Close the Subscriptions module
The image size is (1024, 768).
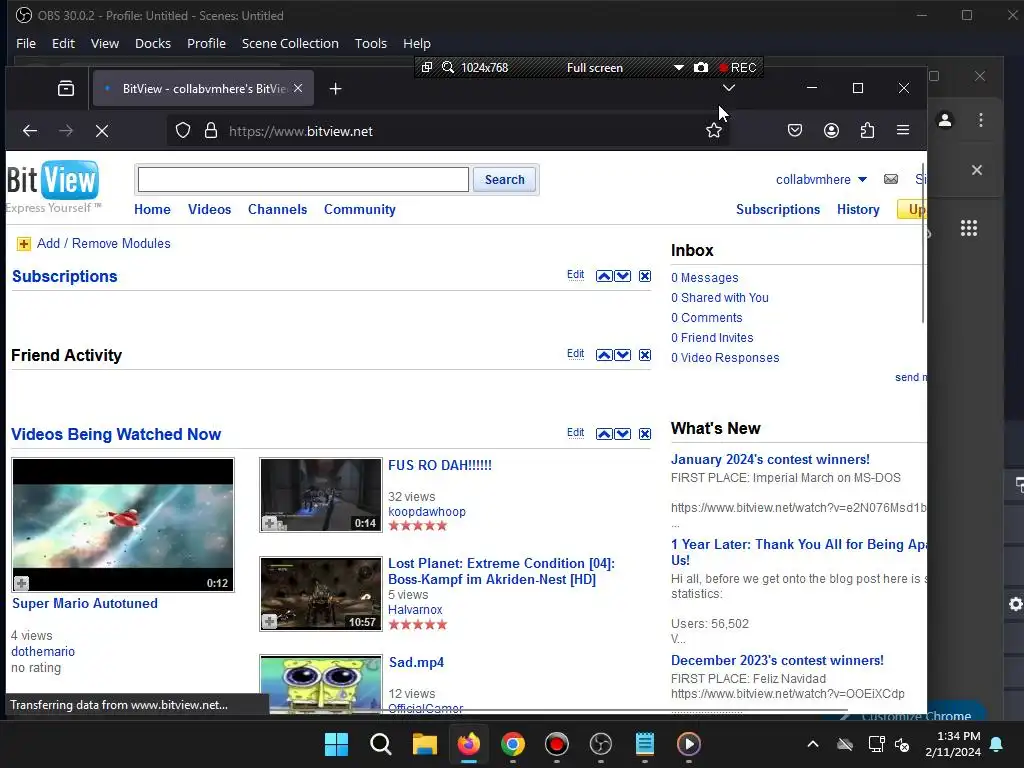645,276
